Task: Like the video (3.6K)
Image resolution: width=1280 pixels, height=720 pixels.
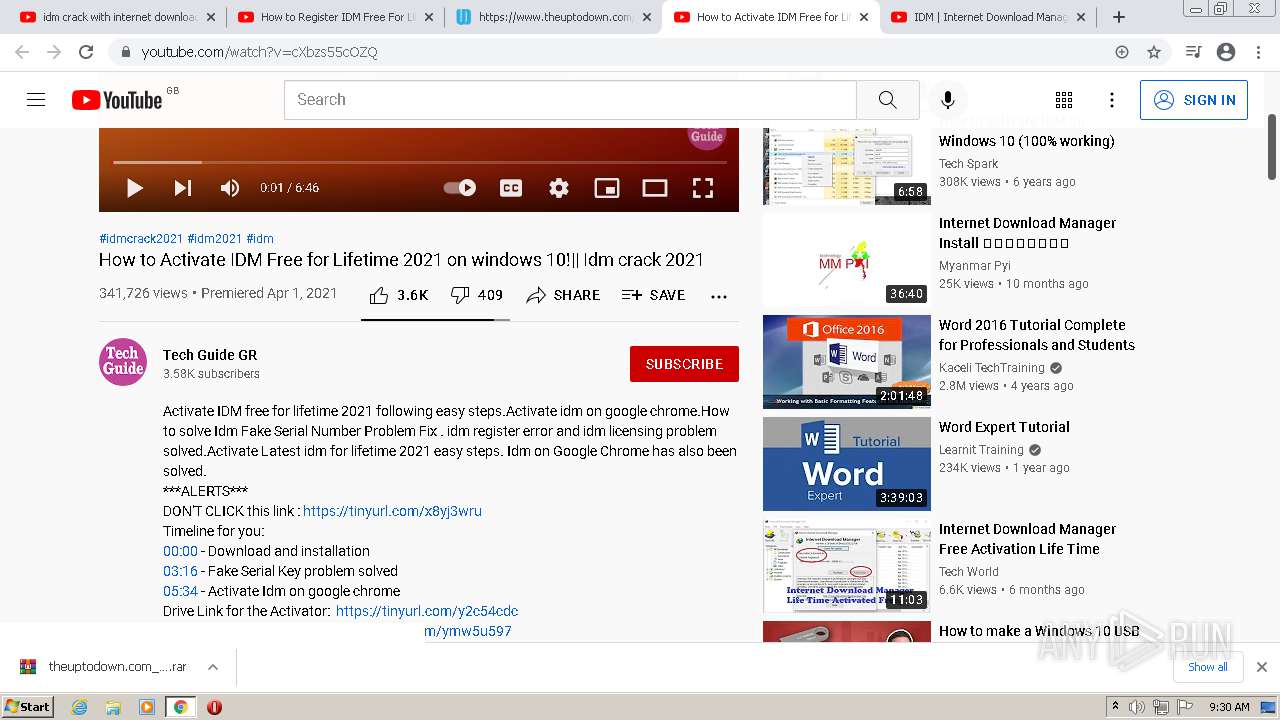Action: pyautogui.click(x=398, y=295)
